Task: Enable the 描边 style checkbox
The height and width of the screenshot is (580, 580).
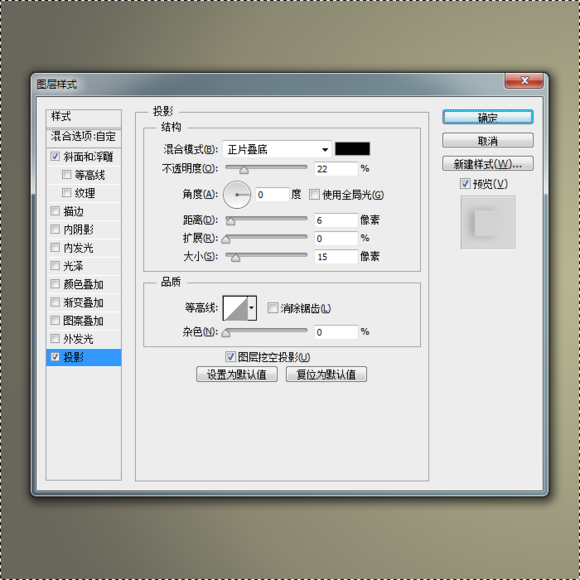Action: [55, 211]
